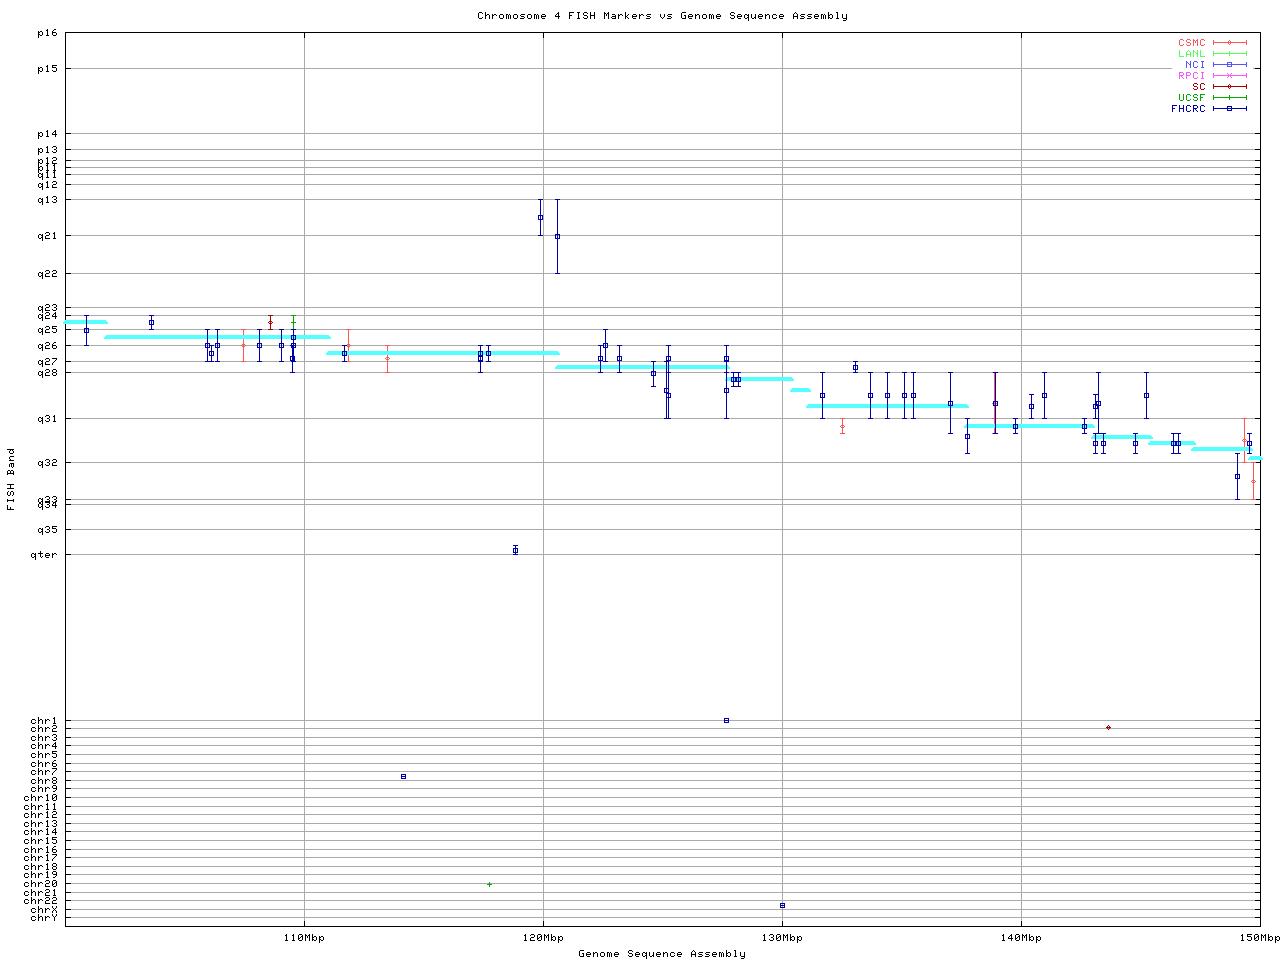Click the FHCRC legend entry
Viewport: 1280px width, 960px height.
click(1188, 109)
